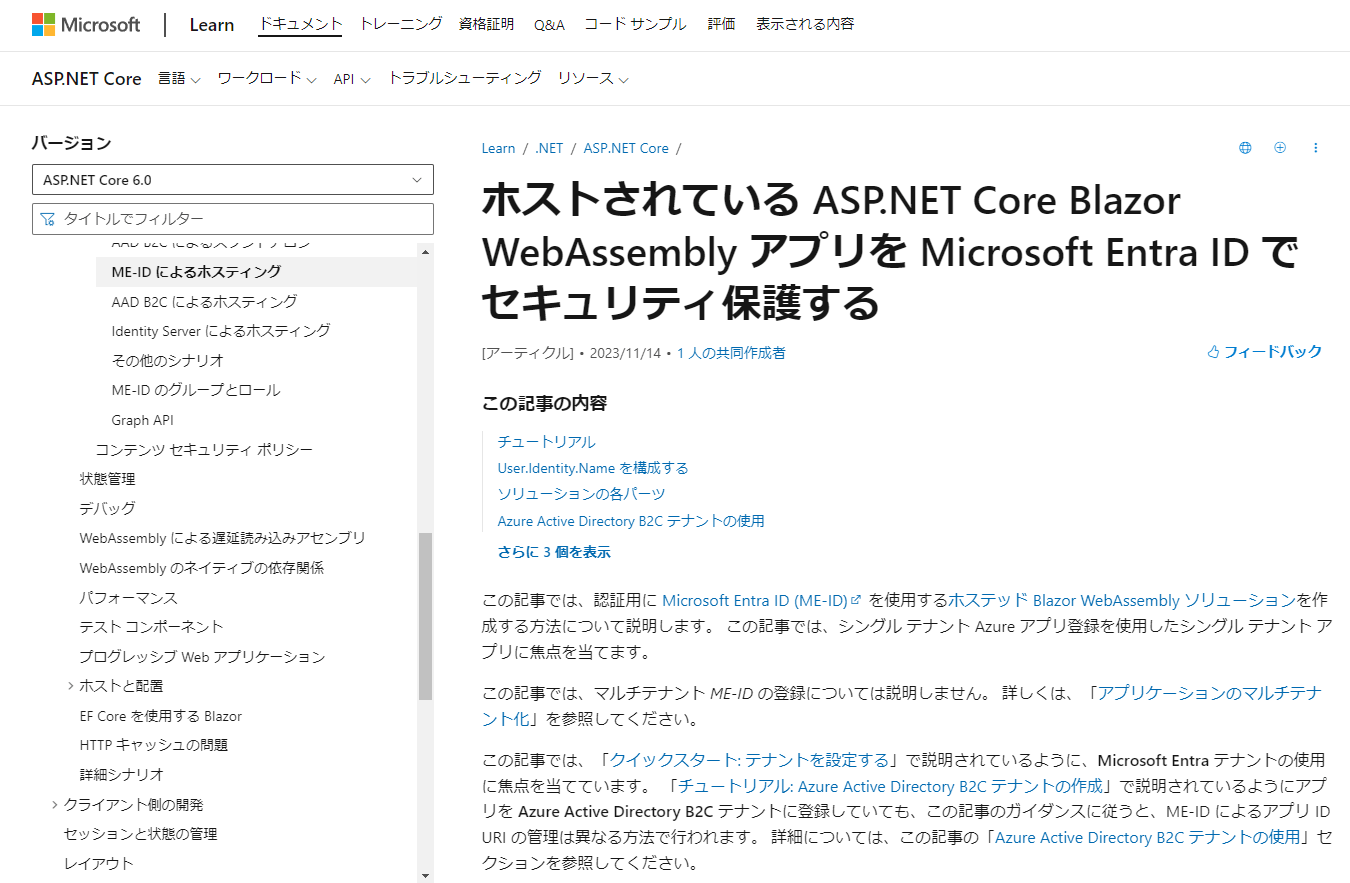Screen dimensions: 1350x883
Task: Select AAD B2C によるホスティング in sidebar
Action: coord(204,302)
